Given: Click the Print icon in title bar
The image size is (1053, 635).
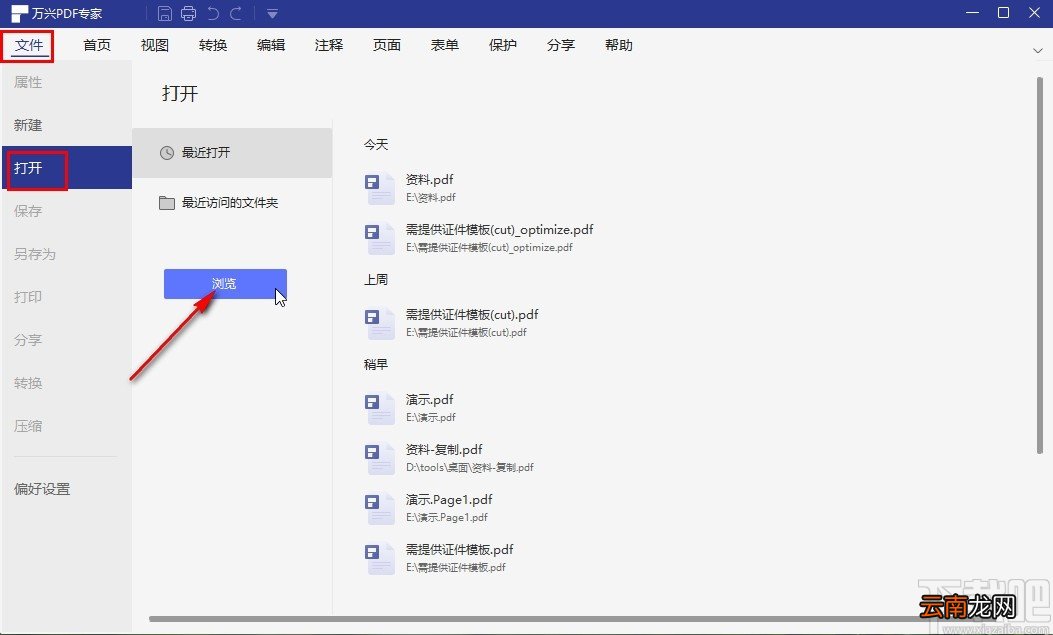Looking at the screenshot, I should [x=189, y=13].
